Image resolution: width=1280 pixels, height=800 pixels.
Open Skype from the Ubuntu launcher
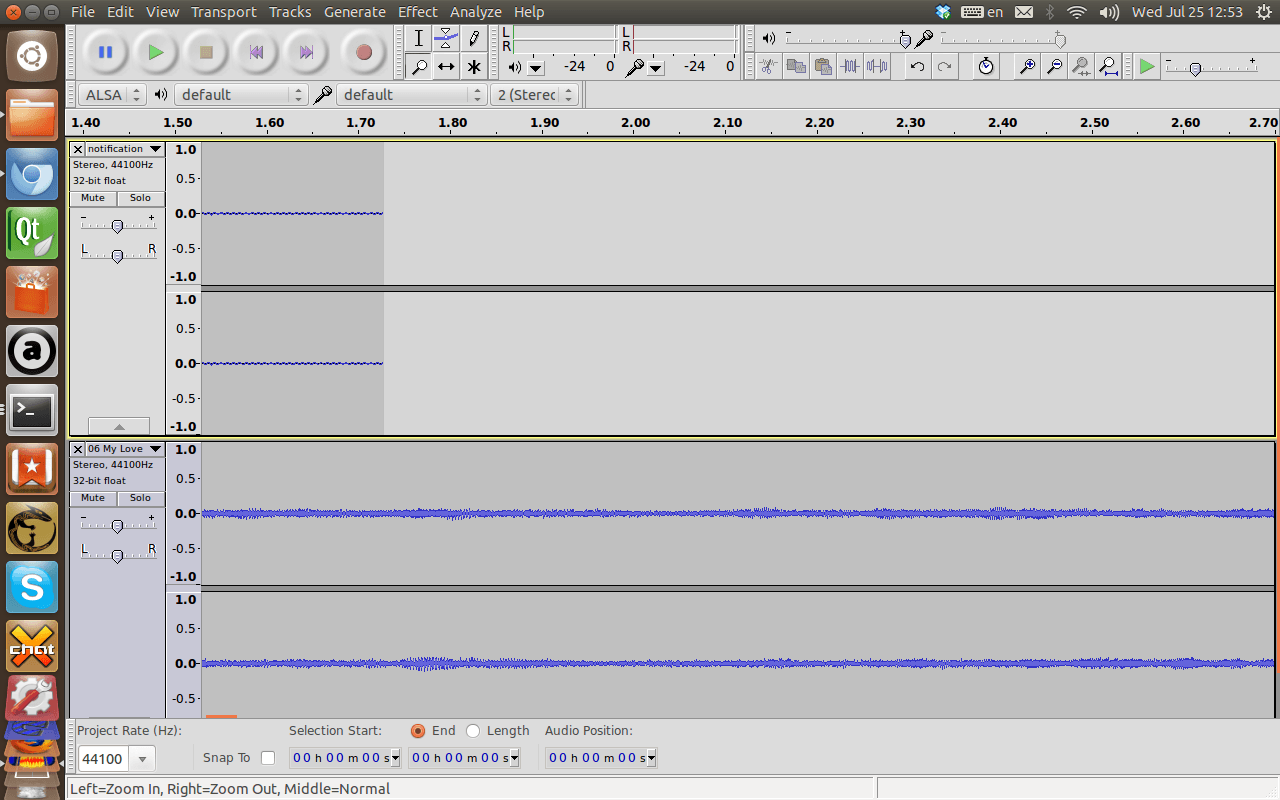tap(32, 587)
